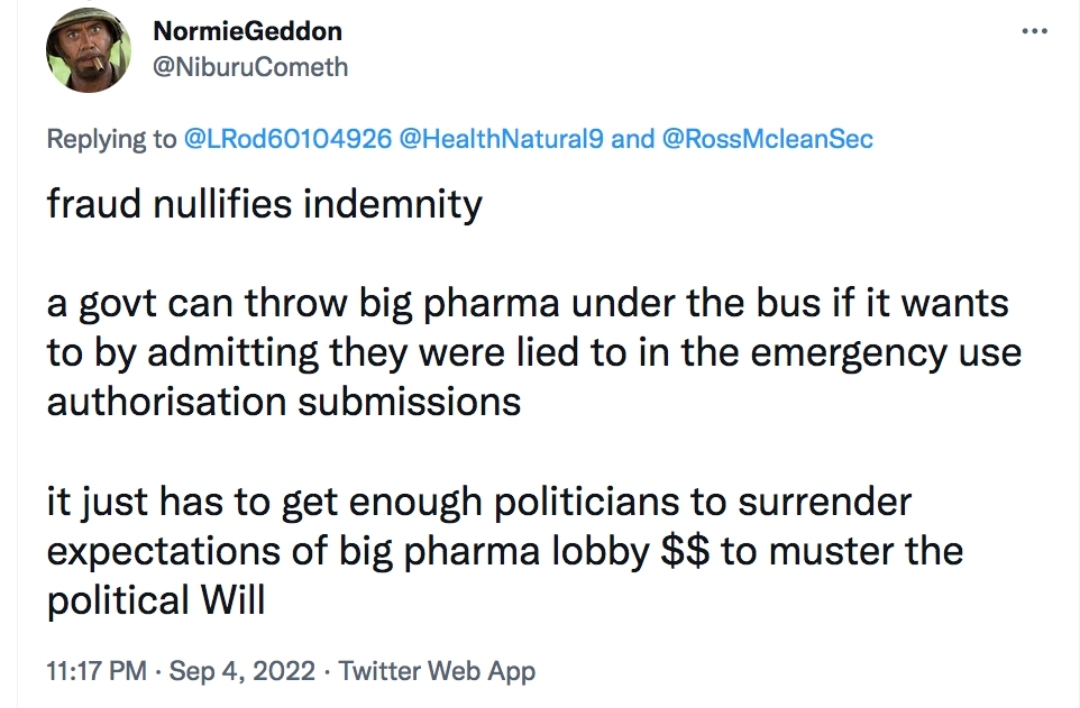1080x708 pixels.
Task: Click the 11:17 PM timestamp
Action: pos(96,671)
